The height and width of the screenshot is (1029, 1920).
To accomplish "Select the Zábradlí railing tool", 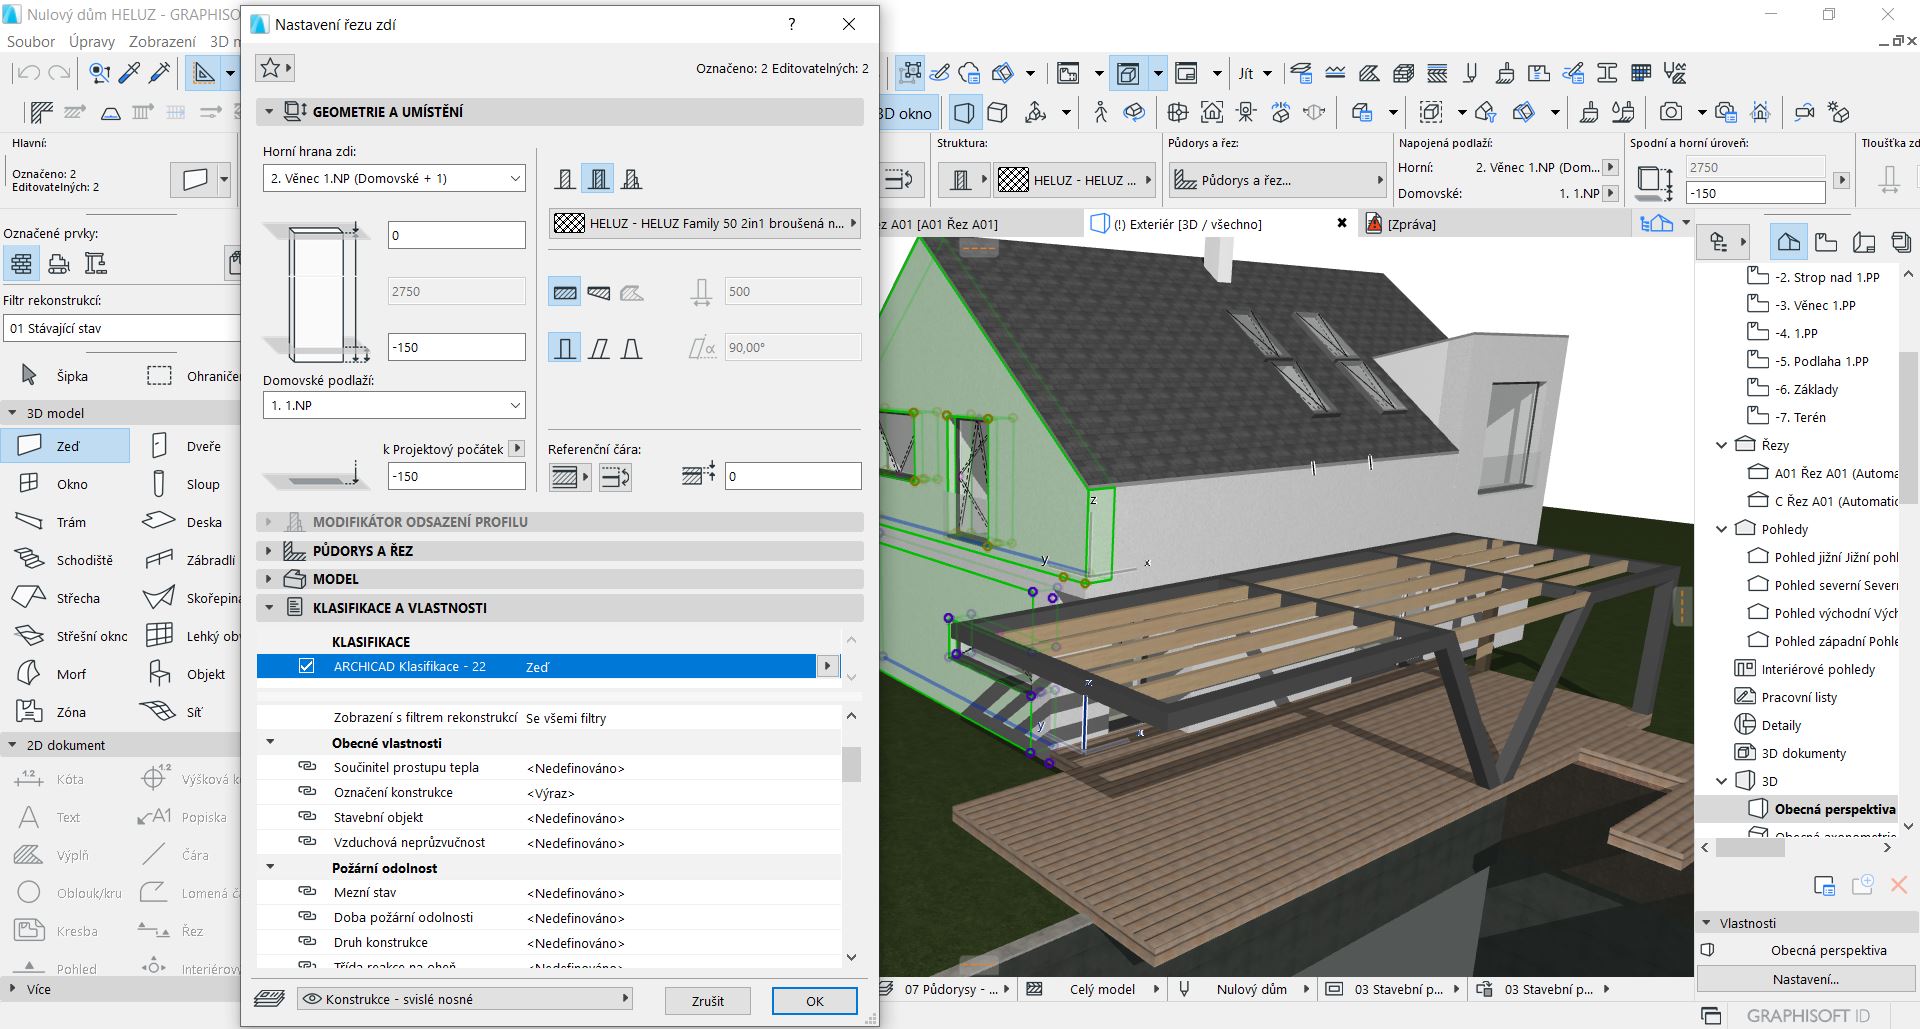I will point(188,560).
